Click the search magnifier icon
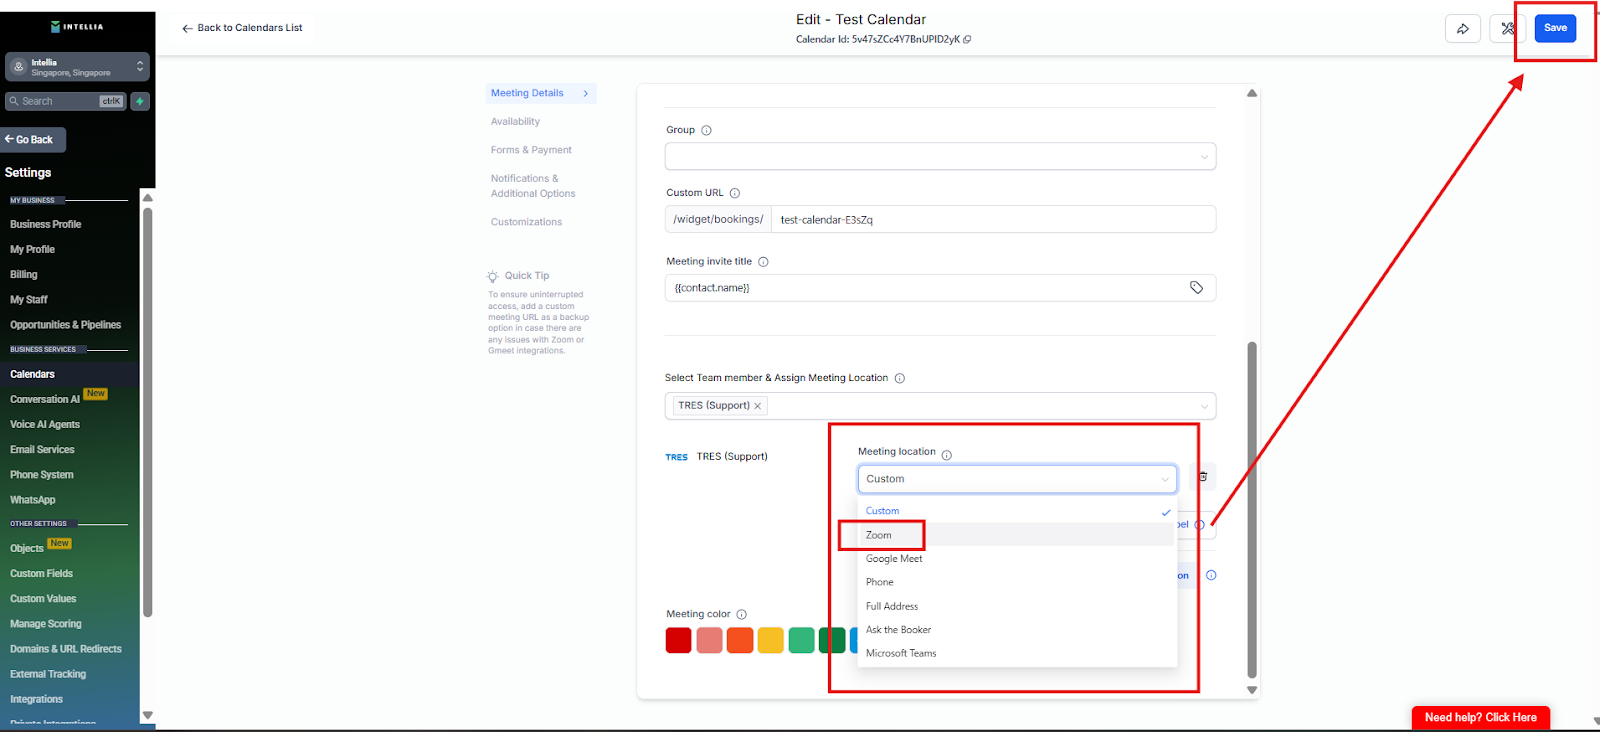Image resolution: width=1600 pixels, height=732 pixels. 14,101
